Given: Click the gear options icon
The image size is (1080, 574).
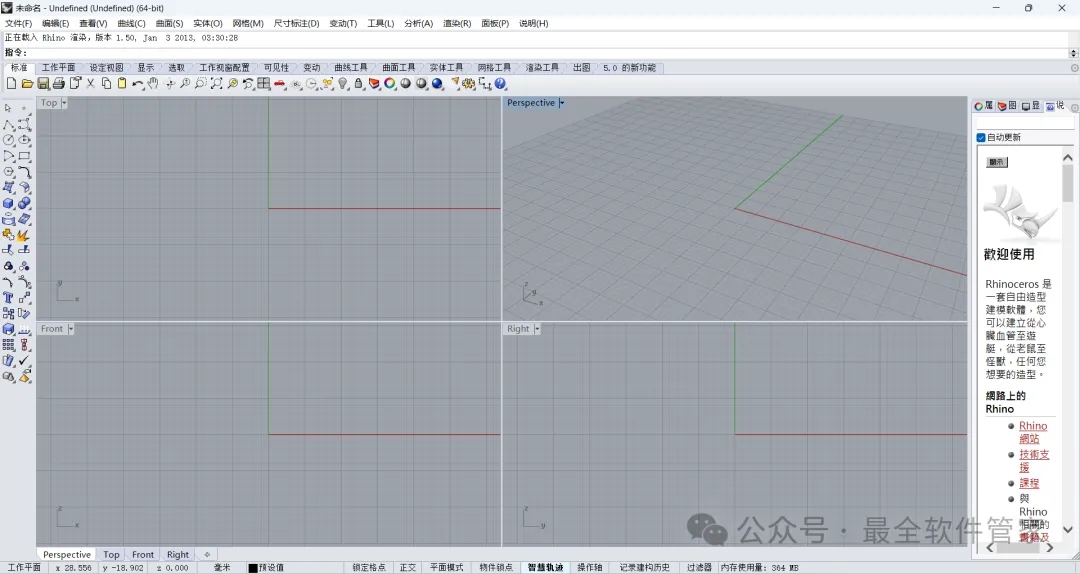Looking at the screenshot, I should click(x=469, y=83).
